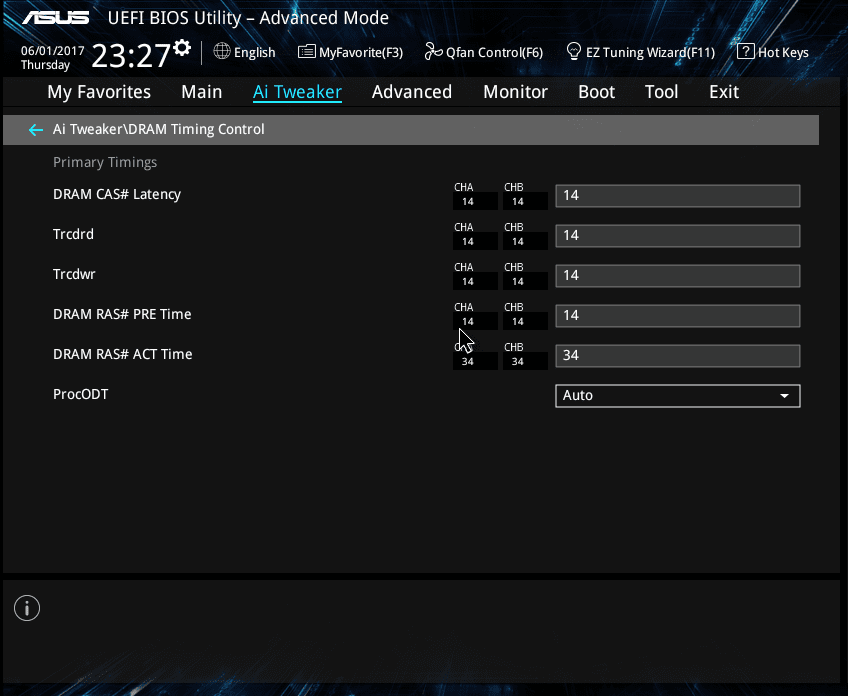Click the 23:27 clock time

[x=131, y=56]
